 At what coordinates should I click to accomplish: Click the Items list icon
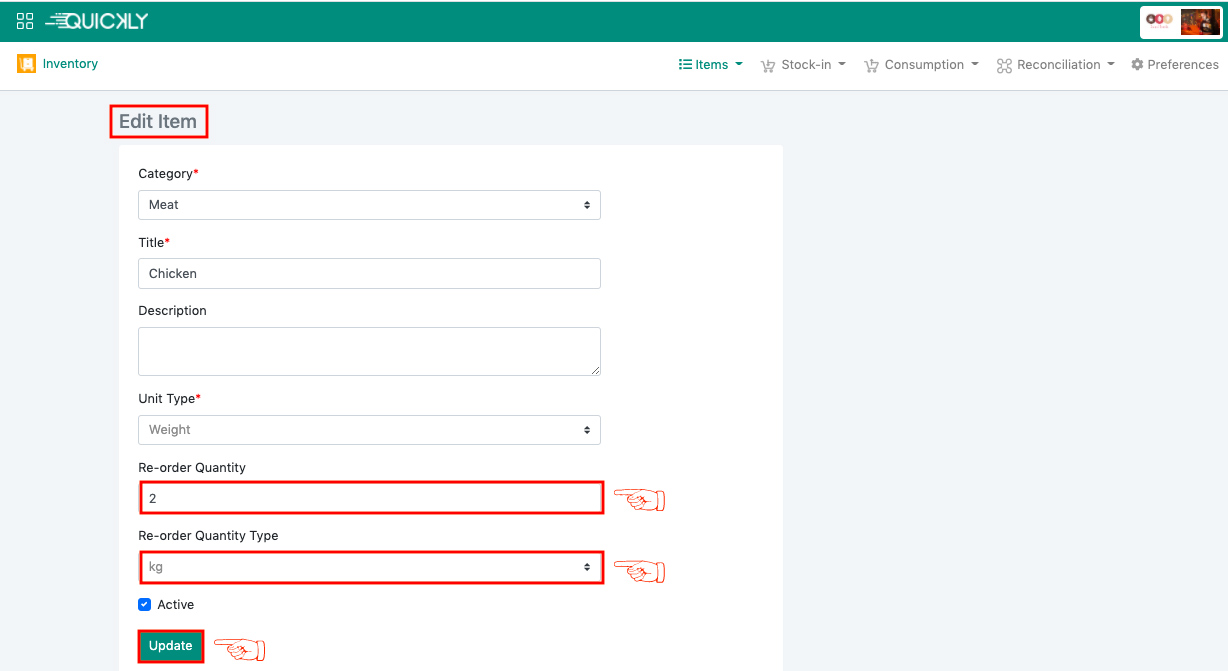[685, 65]
